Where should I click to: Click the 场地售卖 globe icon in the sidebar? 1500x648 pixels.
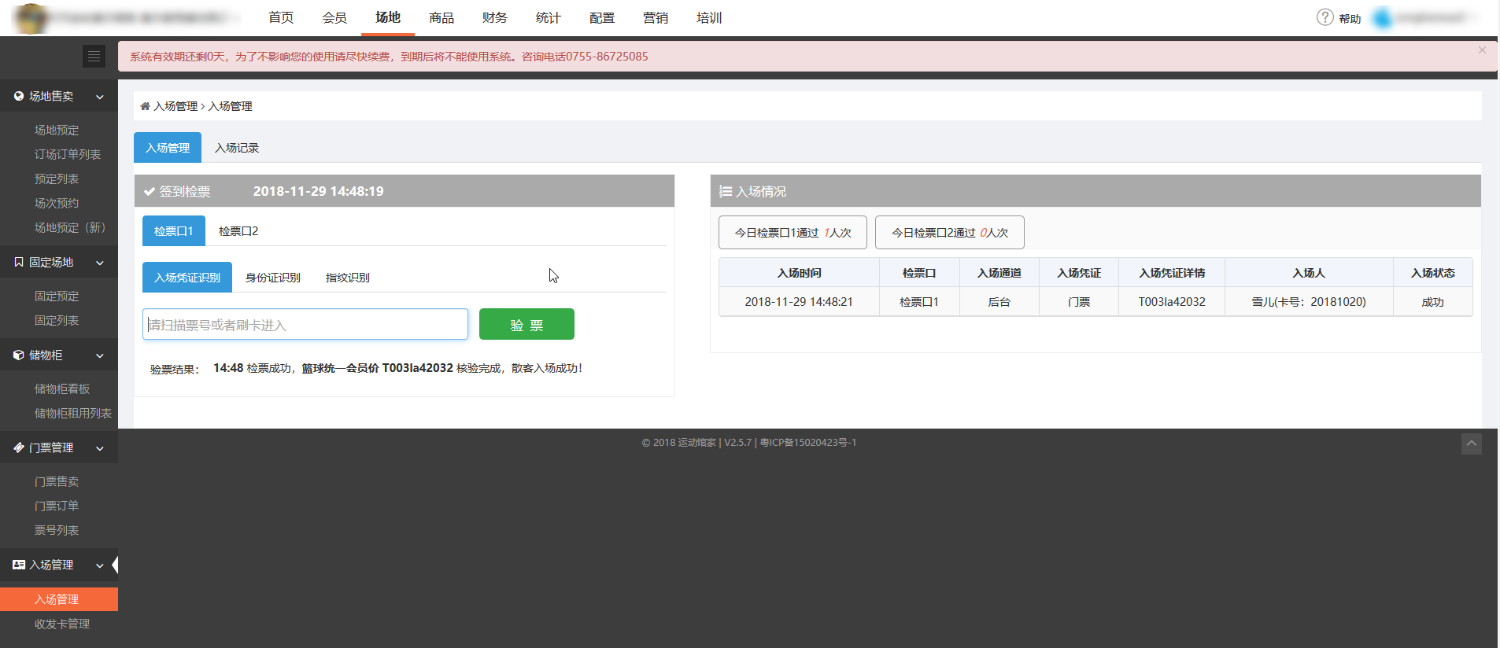(19, 97)
